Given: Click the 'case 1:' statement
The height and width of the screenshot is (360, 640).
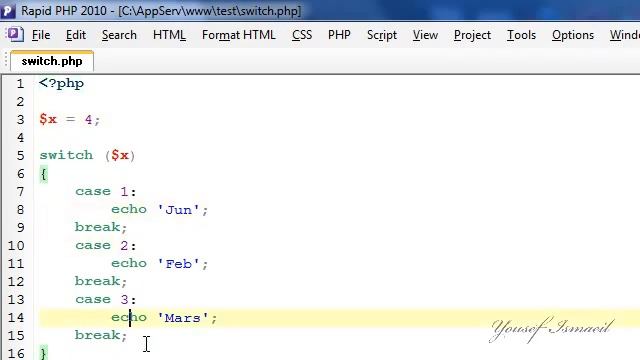Looking at the screenshot, I should (106, 191).
